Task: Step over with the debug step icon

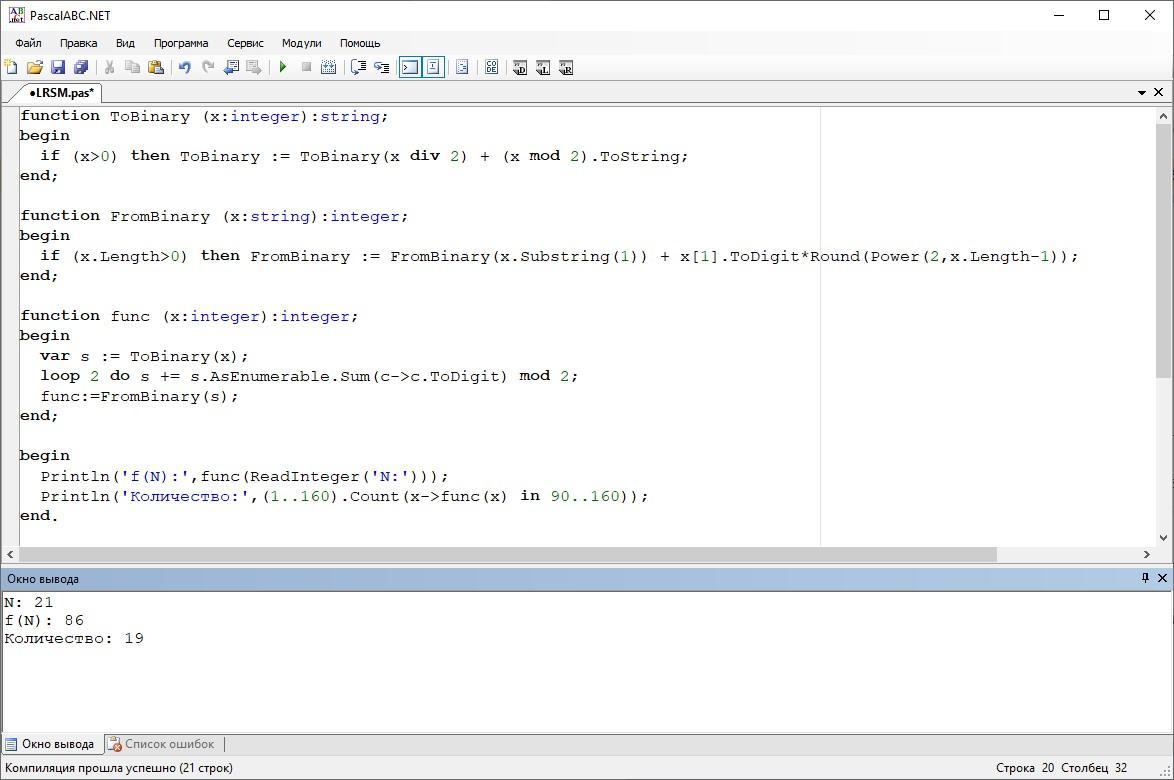Action: pos(359,67)
